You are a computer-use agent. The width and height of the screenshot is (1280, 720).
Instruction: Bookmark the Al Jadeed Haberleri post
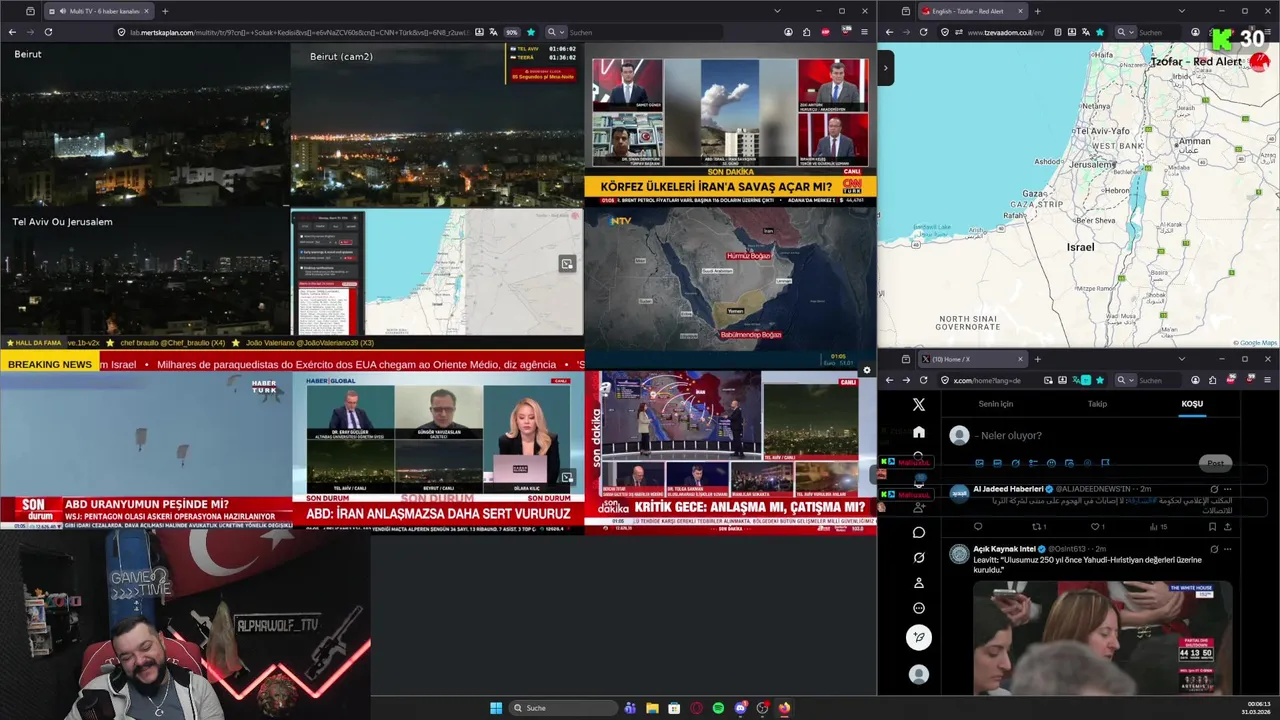tap(1212, 527)
